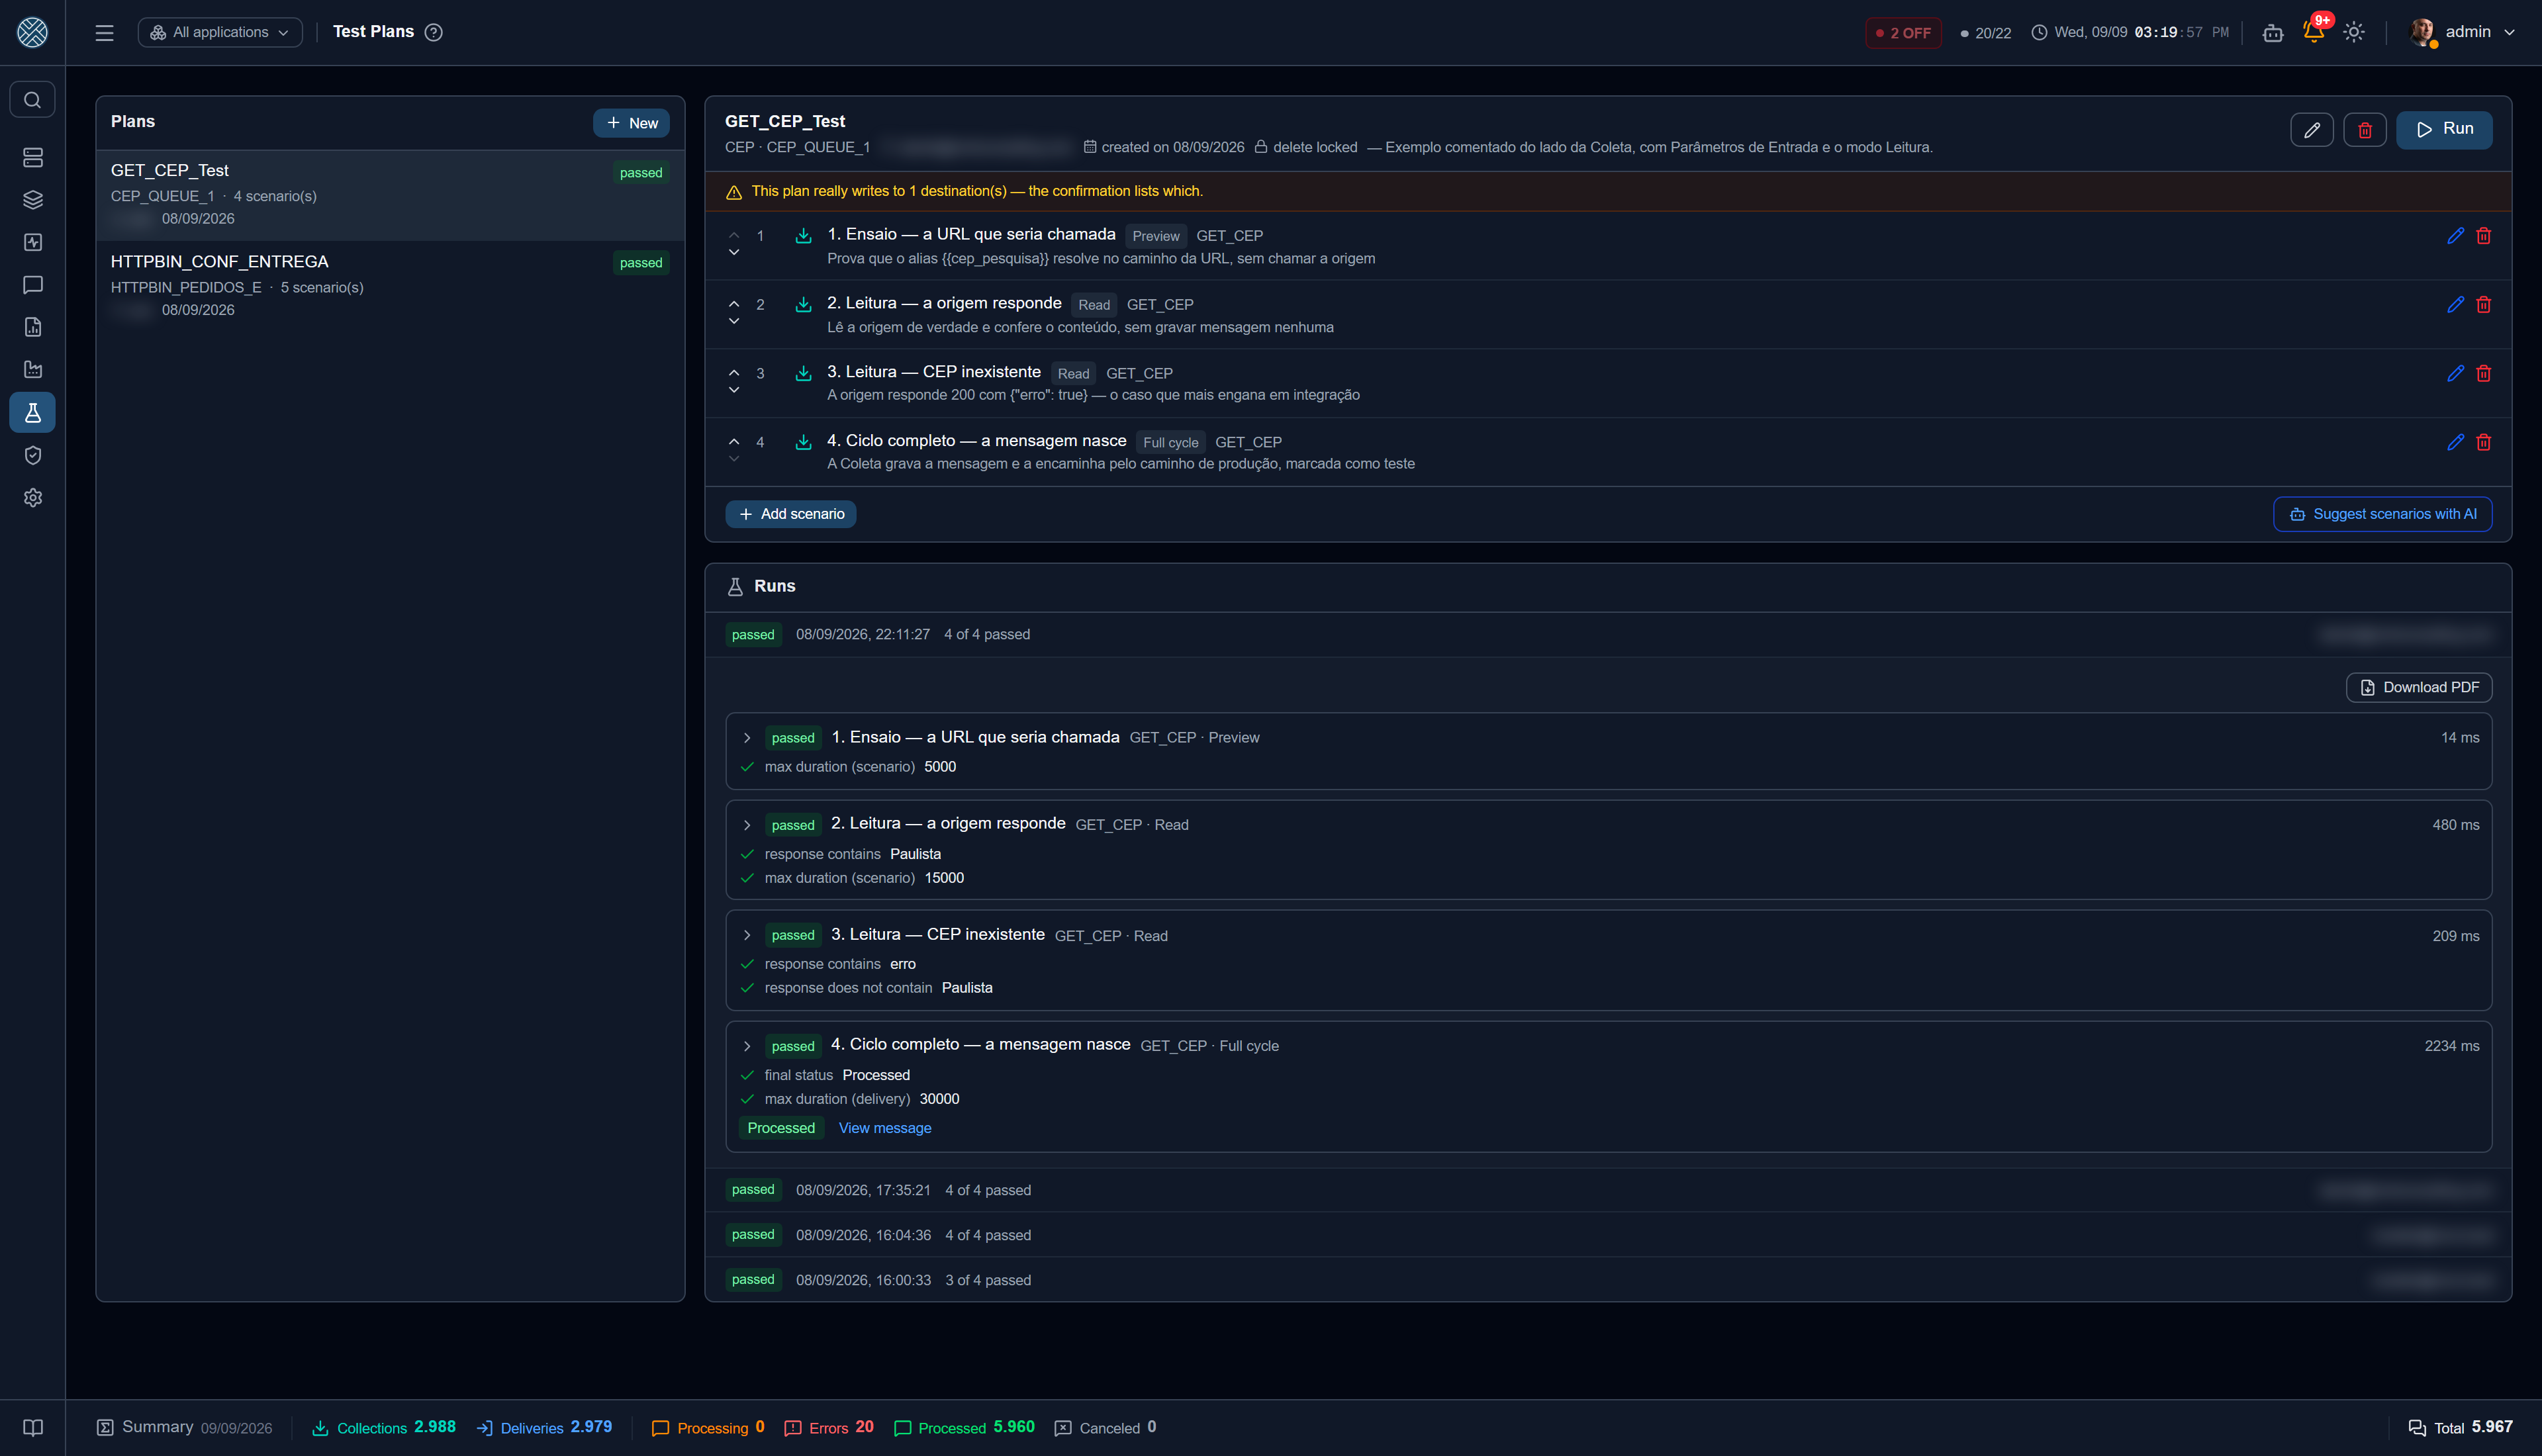
Task: Open the layers stack sidebar icon
Action: pyautogui.click(x=32, y=200)
